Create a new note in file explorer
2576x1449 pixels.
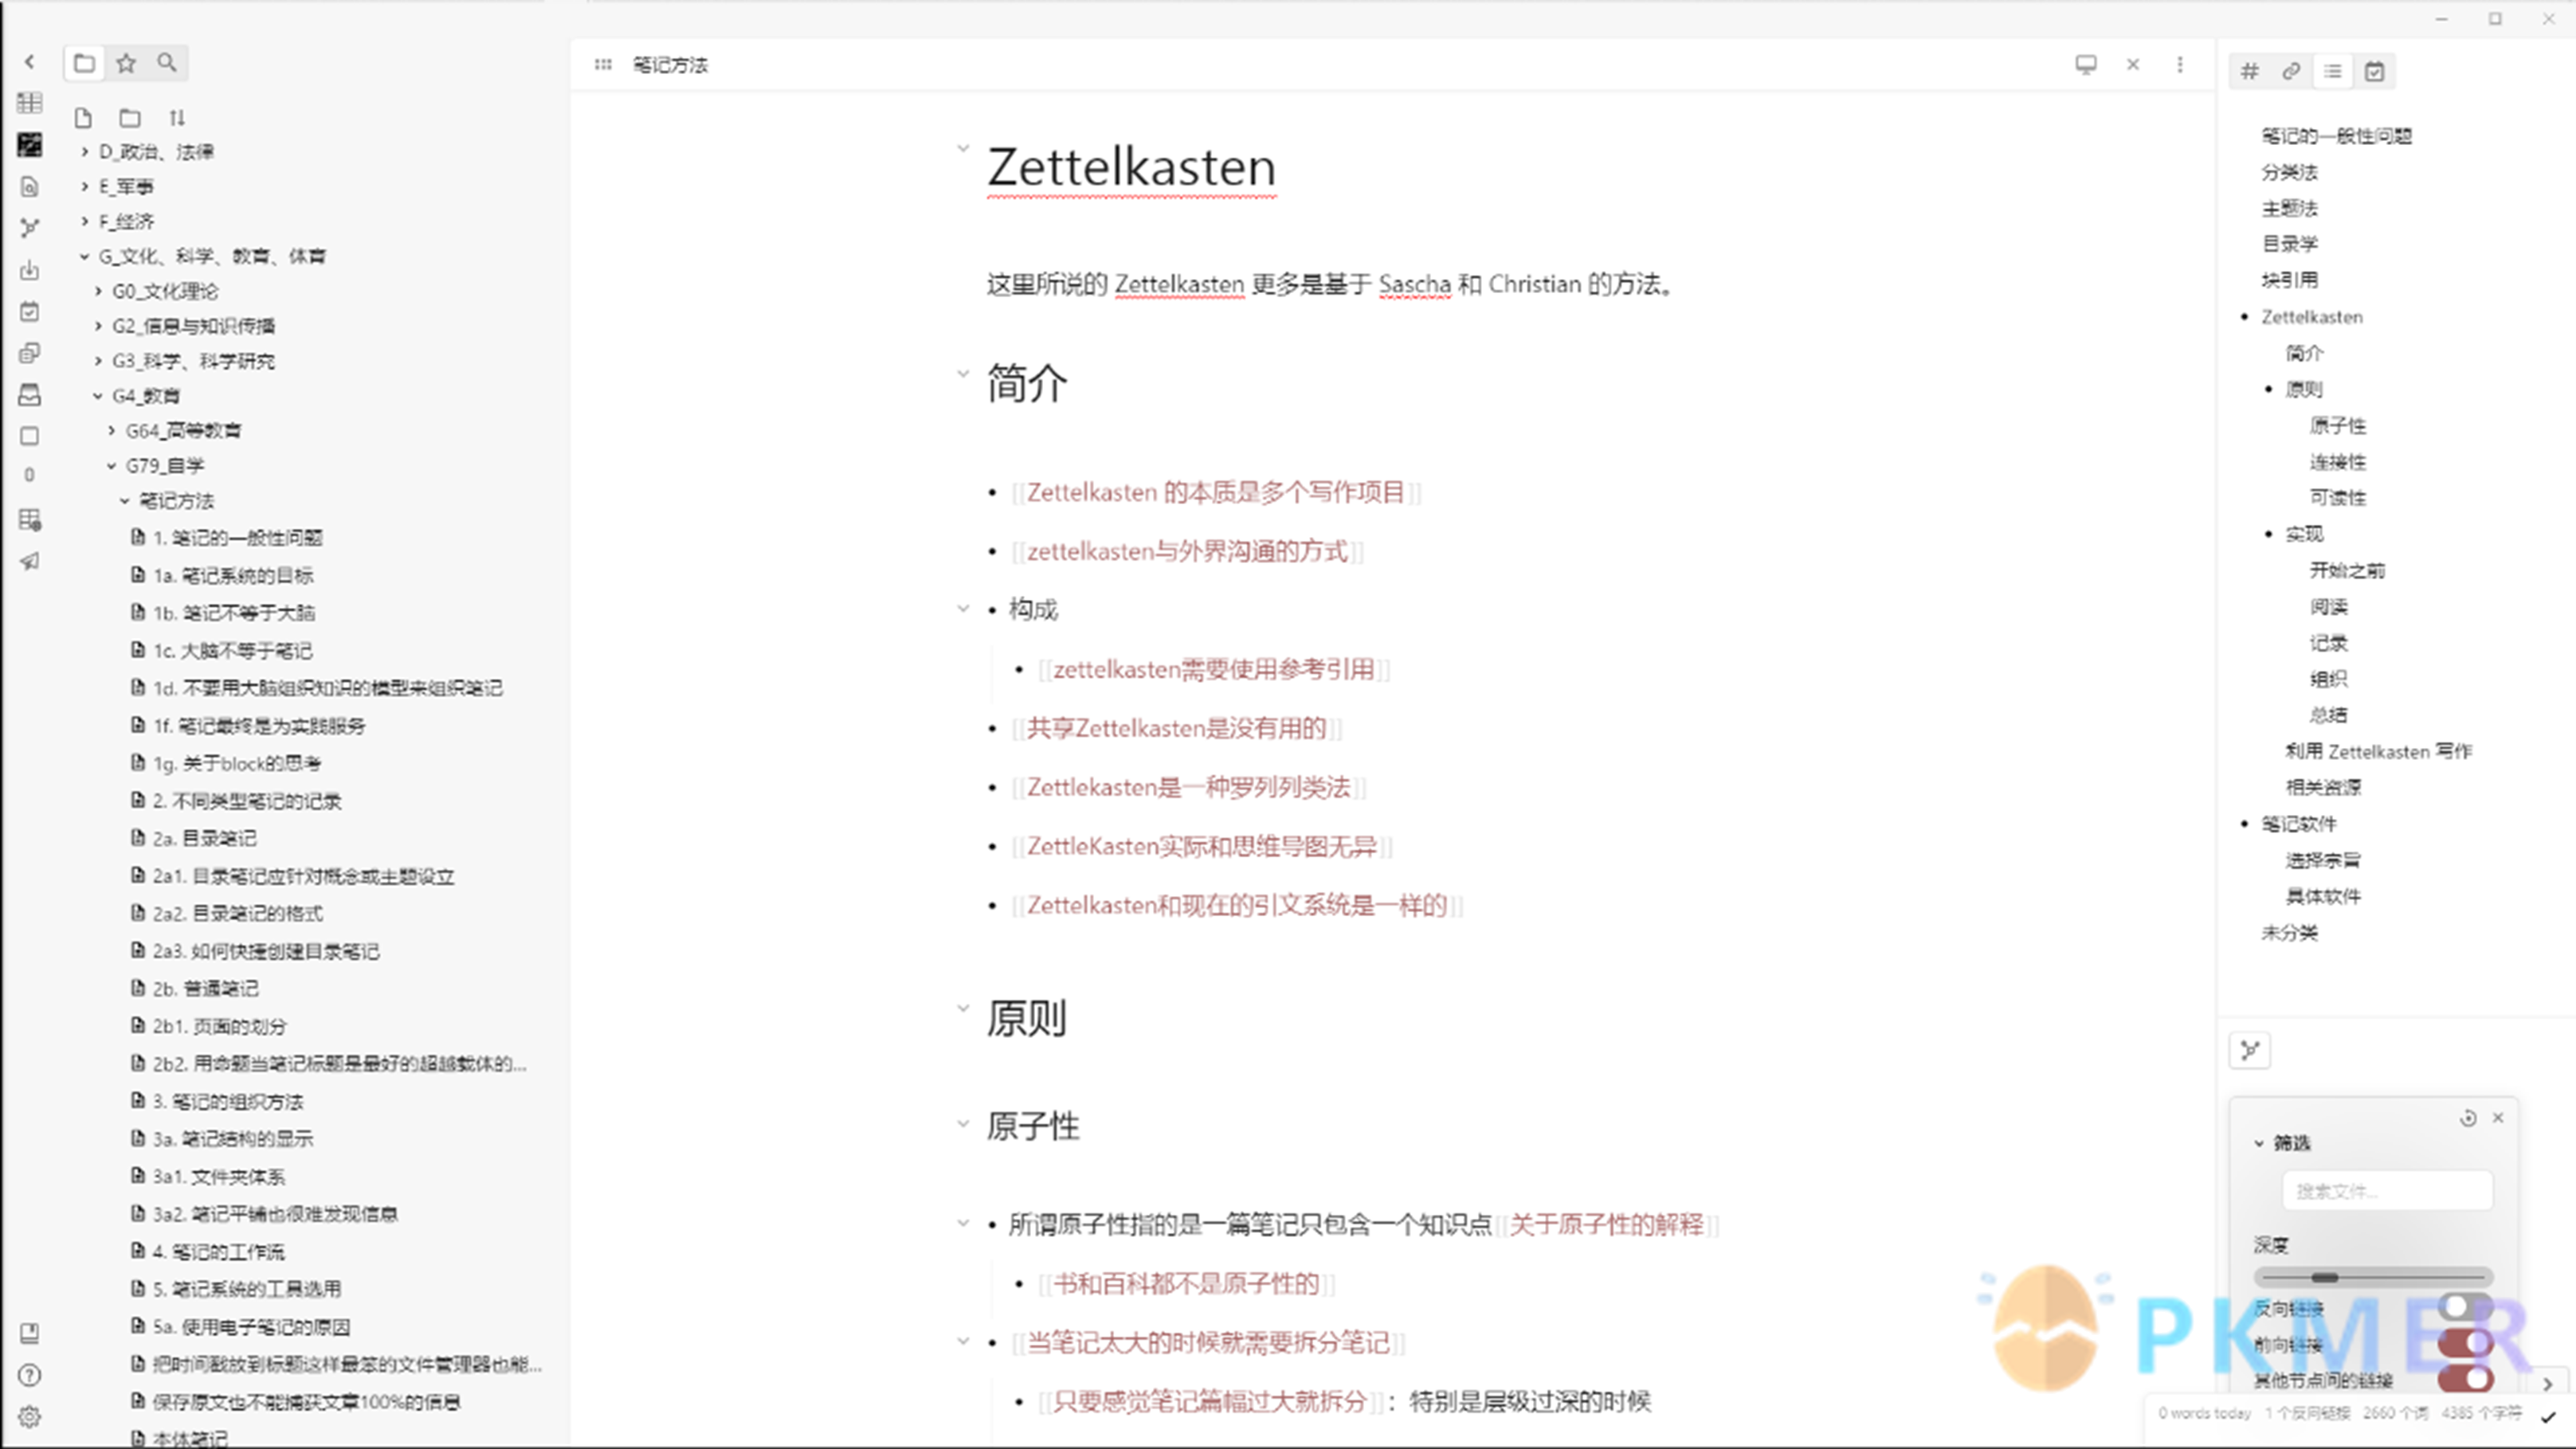tap(83, 118)
